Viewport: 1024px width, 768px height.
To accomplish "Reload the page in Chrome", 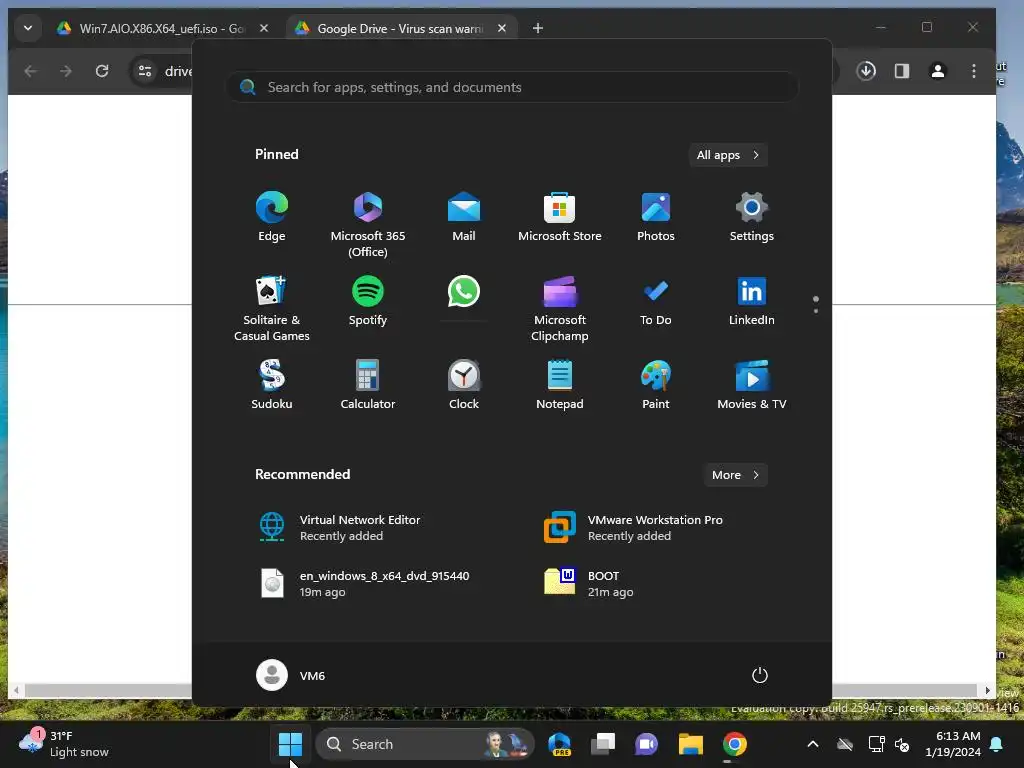I will (102, 71).
